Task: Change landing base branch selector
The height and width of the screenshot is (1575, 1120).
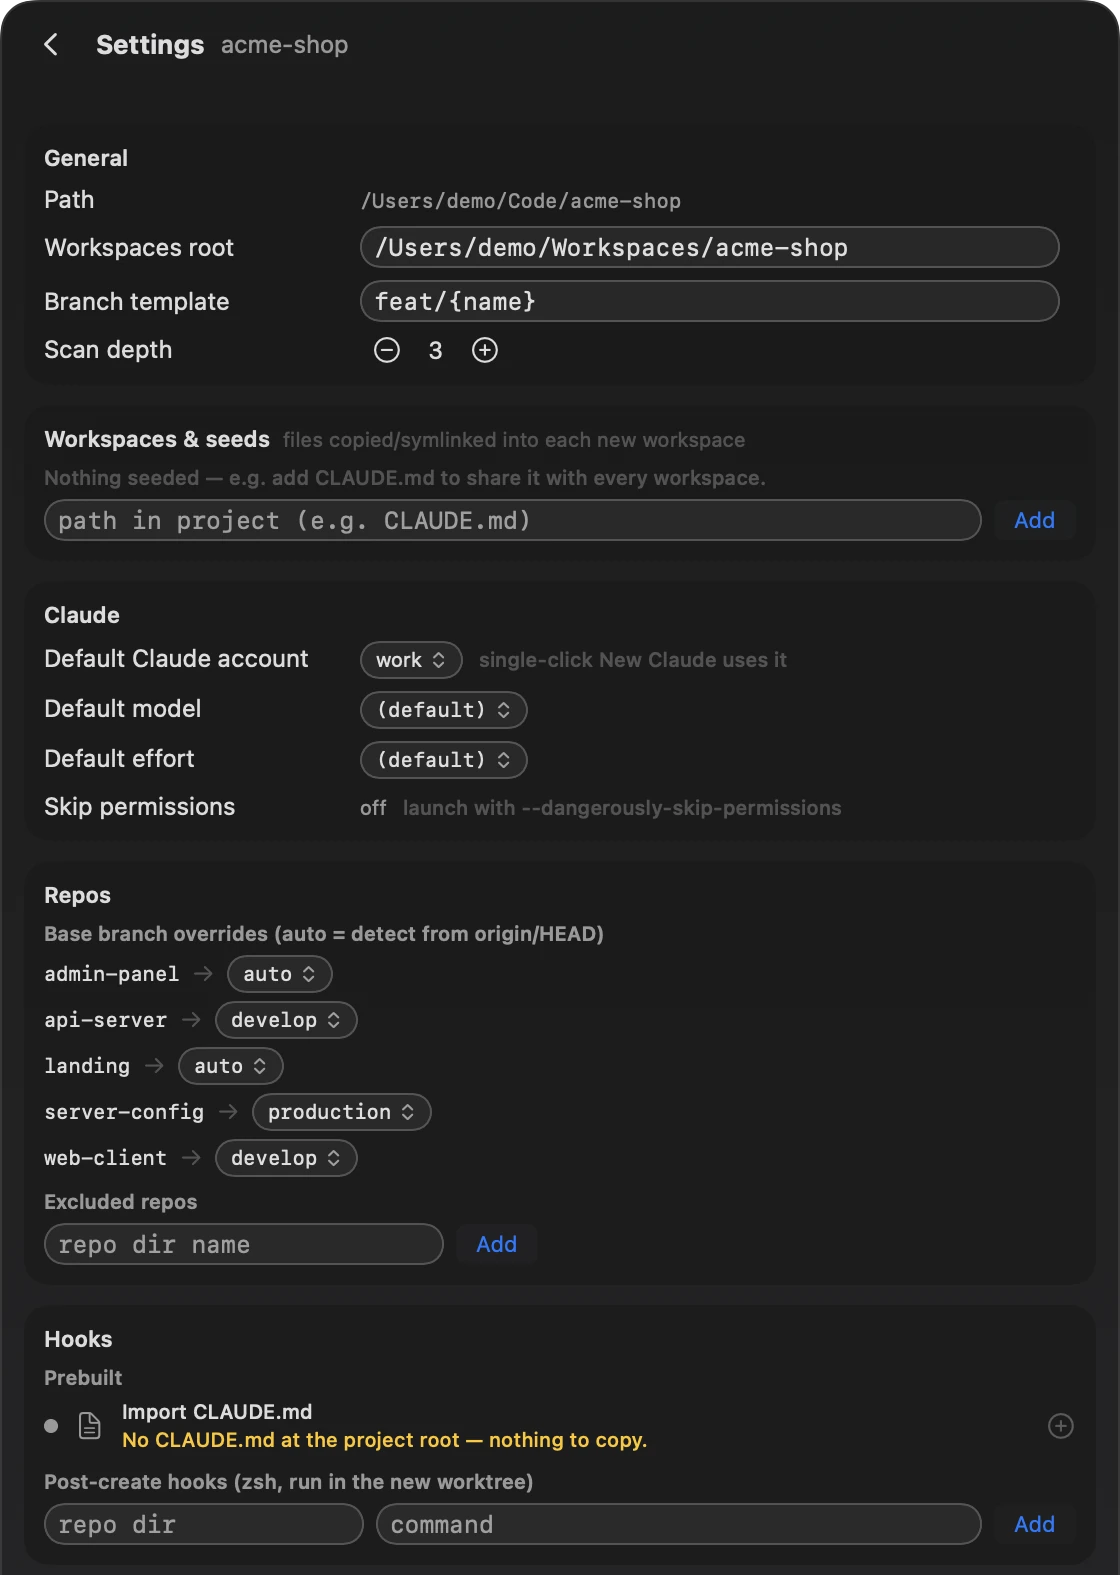Action: 231,1066
